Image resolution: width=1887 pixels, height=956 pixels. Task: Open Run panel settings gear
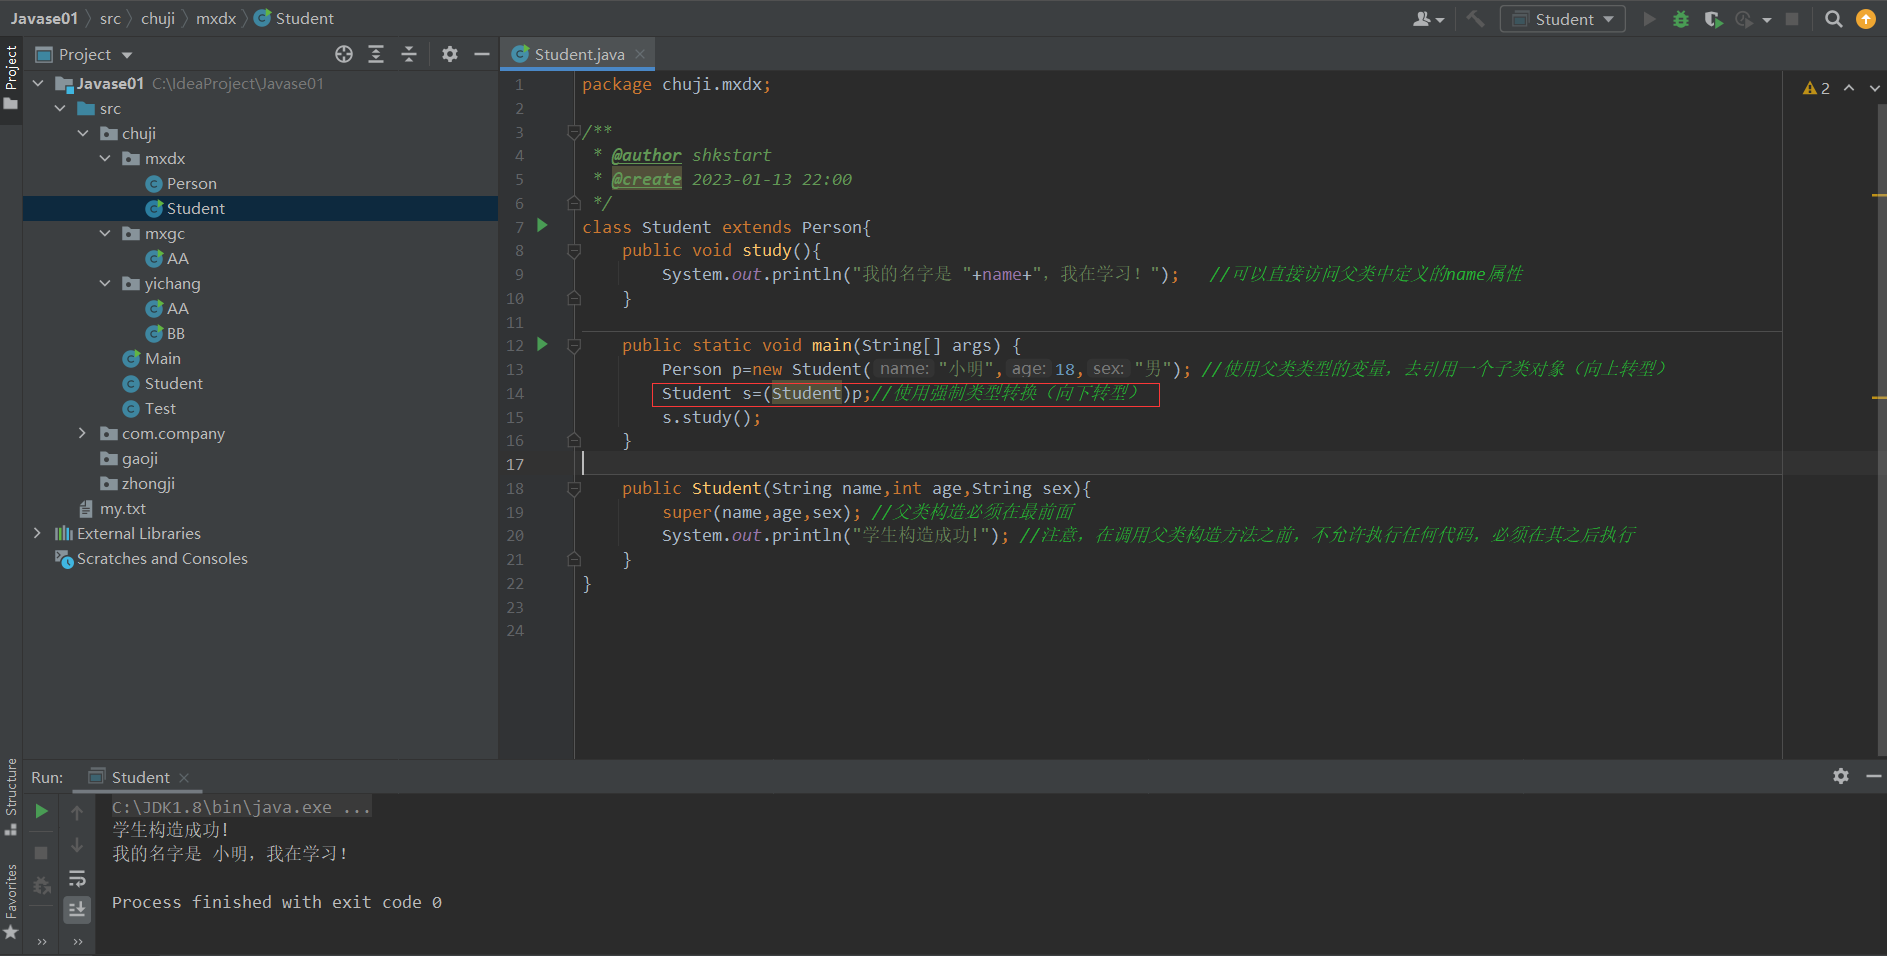pyautogui.click(x=1840, y=776)
